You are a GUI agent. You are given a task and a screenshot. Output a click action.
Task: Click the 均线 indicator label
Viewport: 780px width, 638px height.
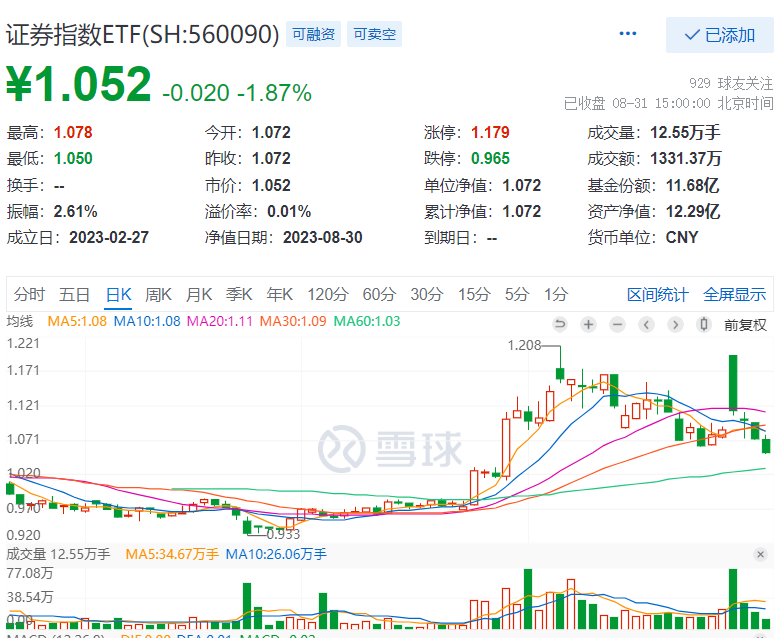pyautogui.click(x=19, y=321)
